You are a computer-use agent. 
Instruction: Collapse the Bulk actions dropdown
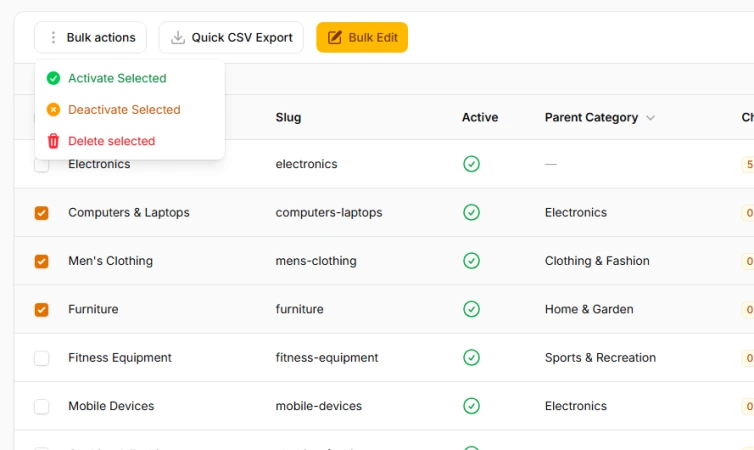pyautogui.click(x=90, y=38)
